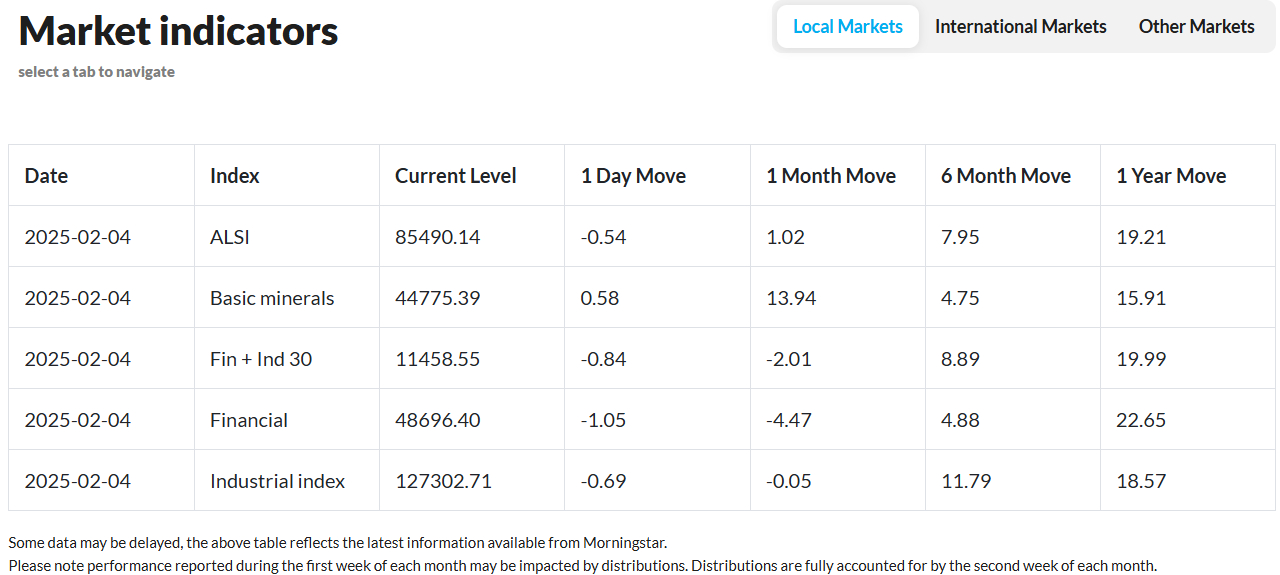Click 'select a tab to navigate' text

click(x=96, y=72)
